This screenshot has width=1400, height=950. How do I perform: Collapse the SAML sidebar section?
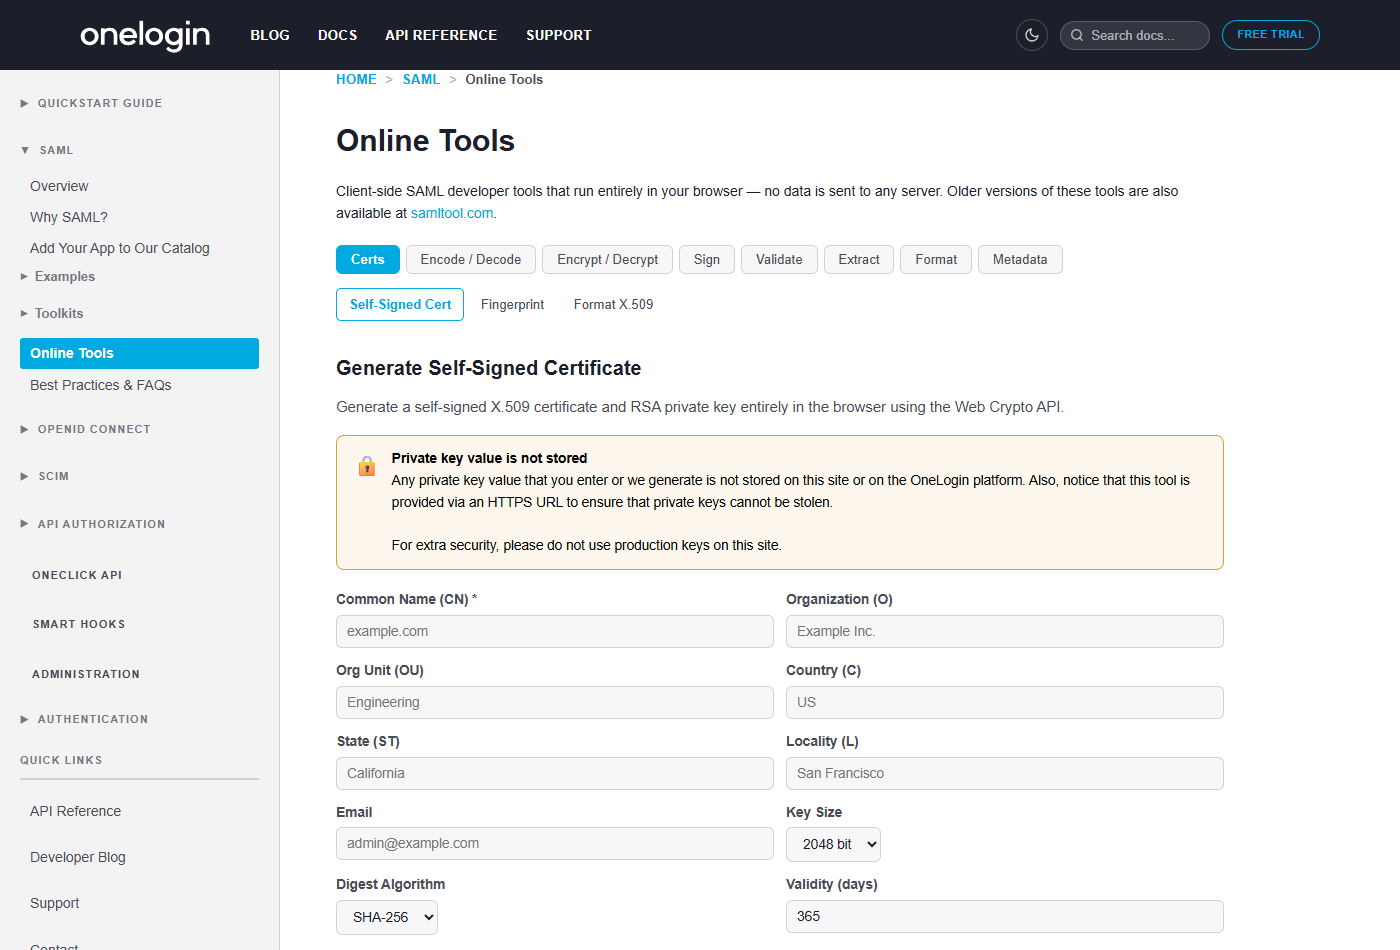click(47, 150)
